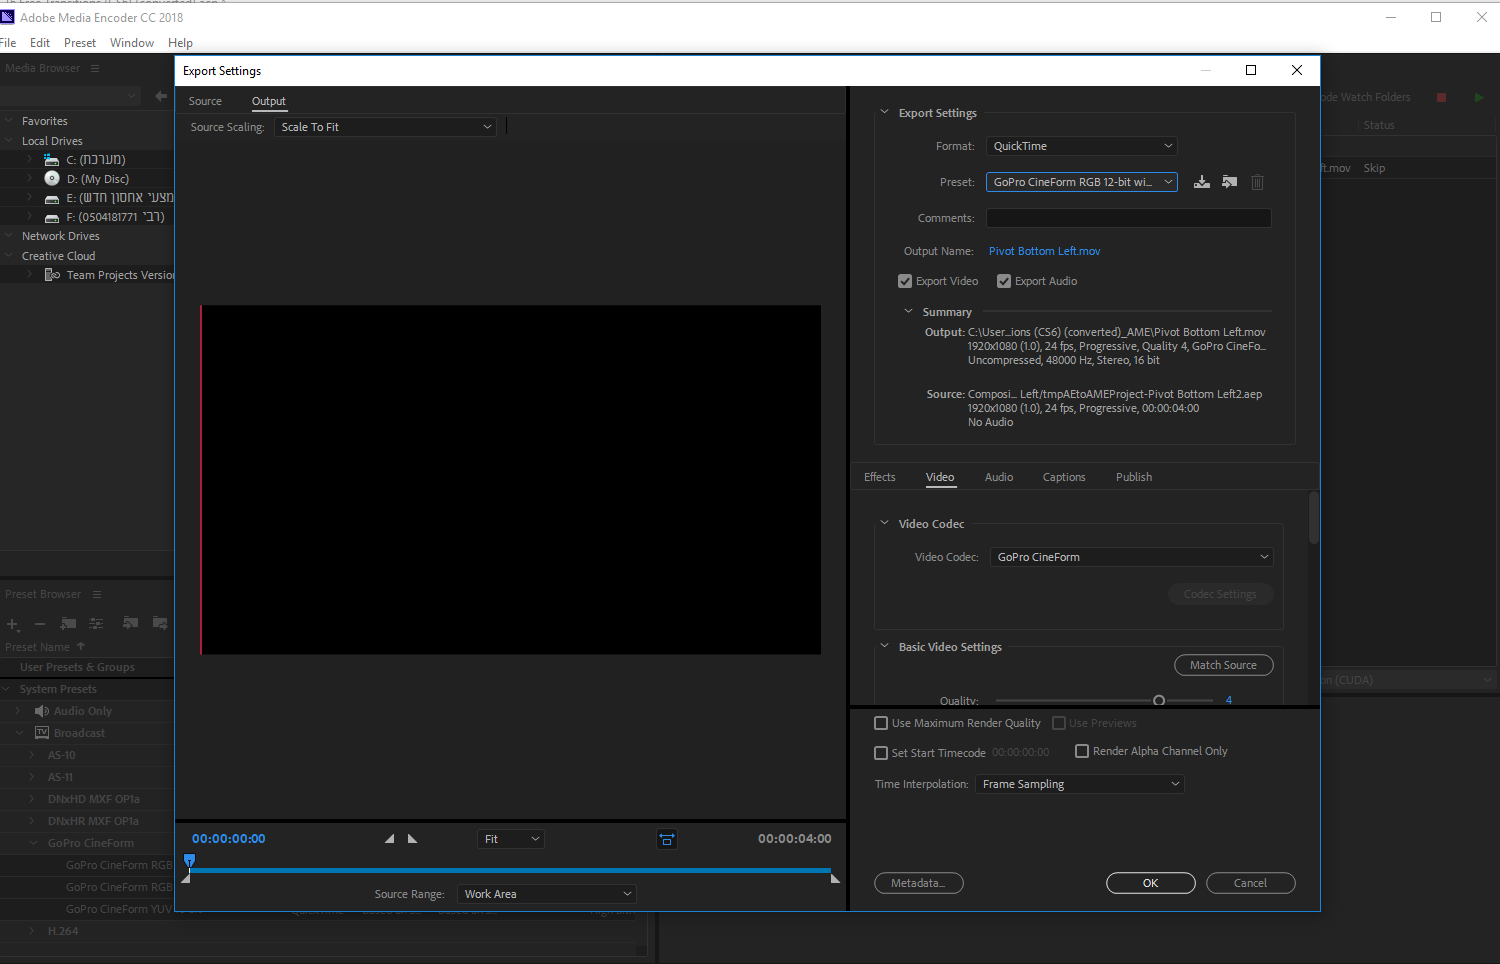Click the Delete Preset minus icon in Preset Browser
The height and width of the screenshot is (964, 1500).
[x=40, y=623]
